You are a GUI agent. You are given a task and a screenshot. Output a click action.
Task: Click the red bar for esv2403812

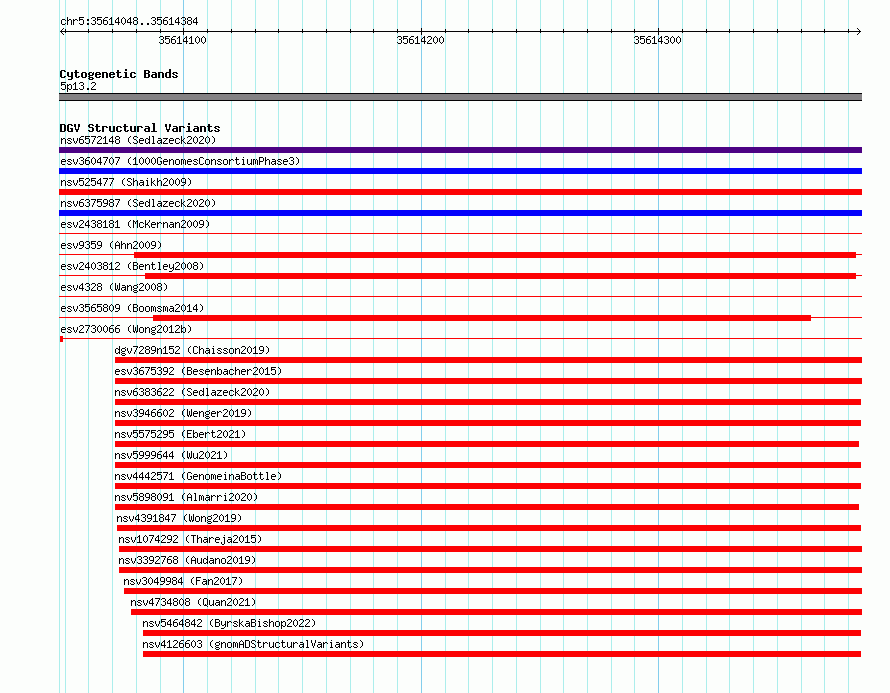501,276
